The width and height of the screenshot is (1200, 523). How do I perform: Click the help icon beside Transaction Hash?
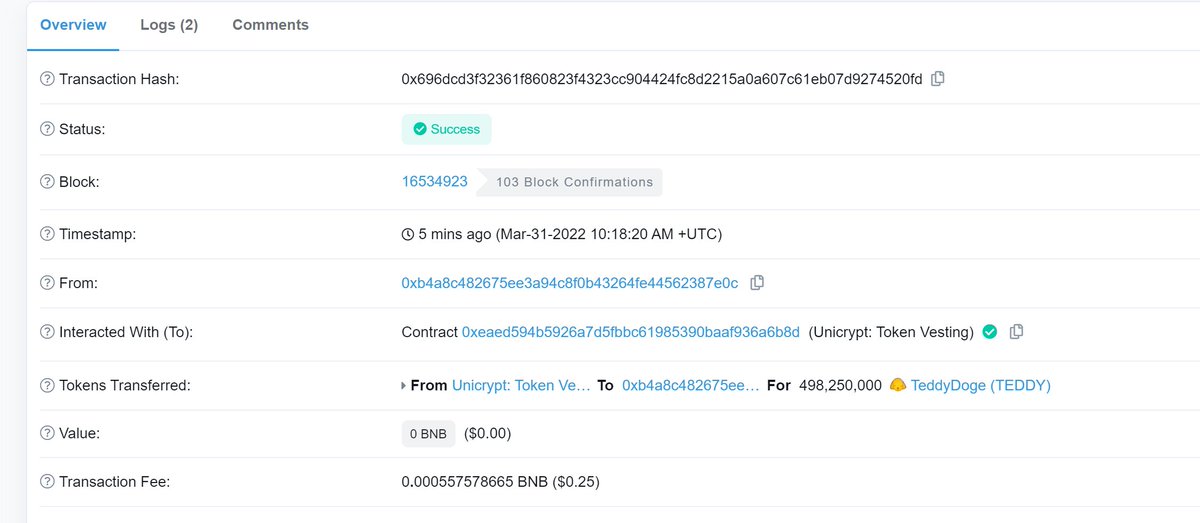(47, 79)
